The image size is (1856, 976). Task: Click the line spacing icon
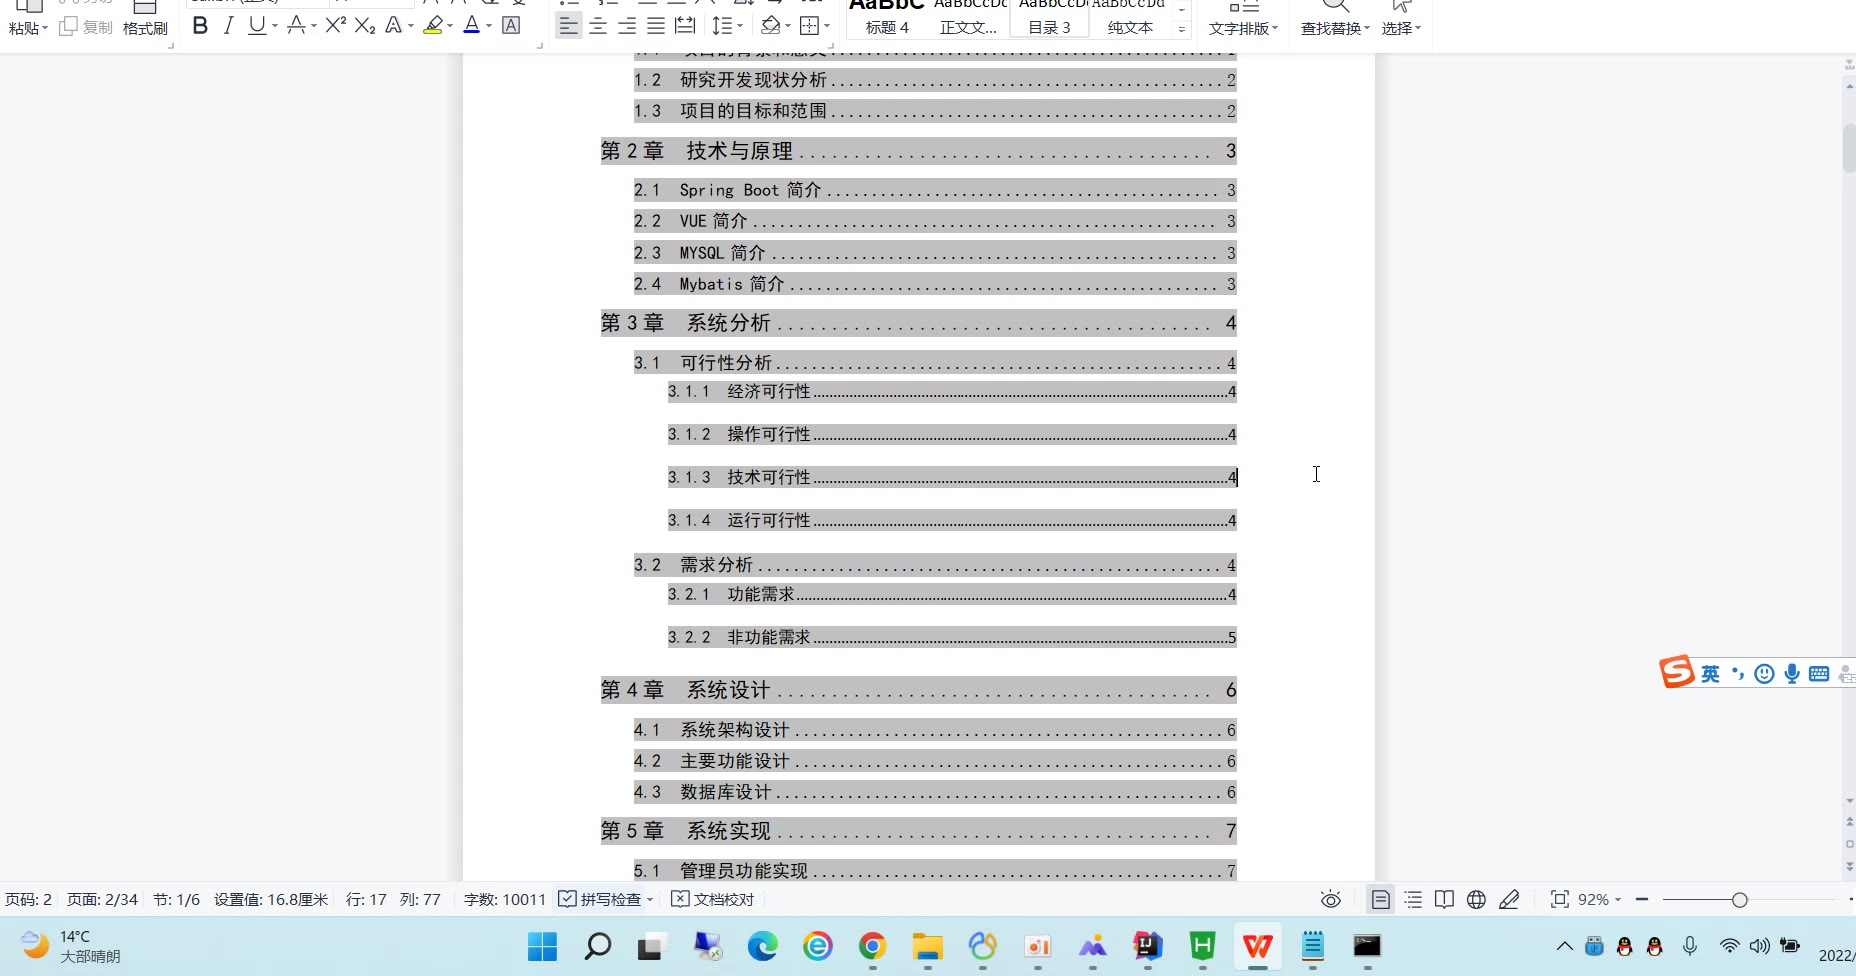coord(721,26)
